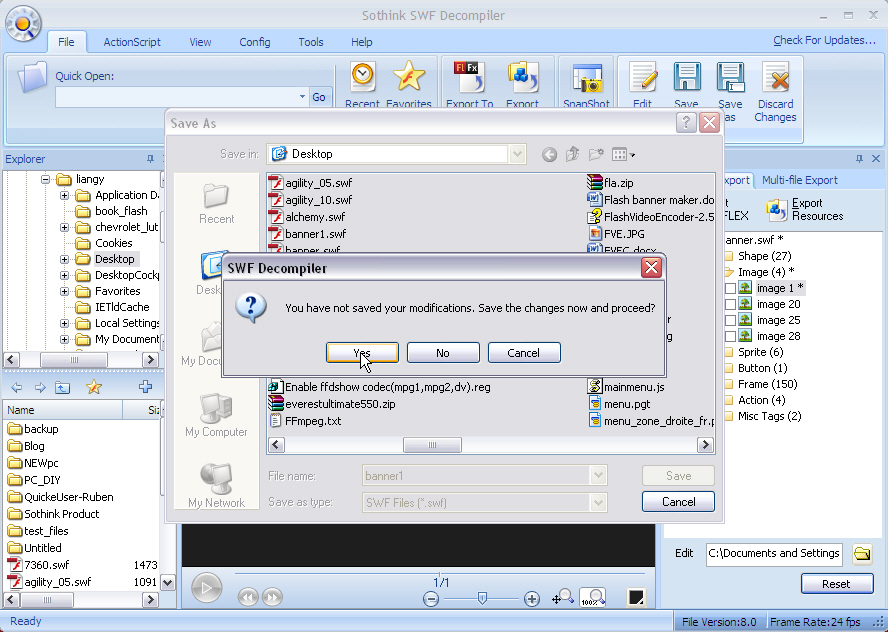Screen dimensions: 888x632
Task: Click the Check For Updates link
Action: click(x=825, y=40)
